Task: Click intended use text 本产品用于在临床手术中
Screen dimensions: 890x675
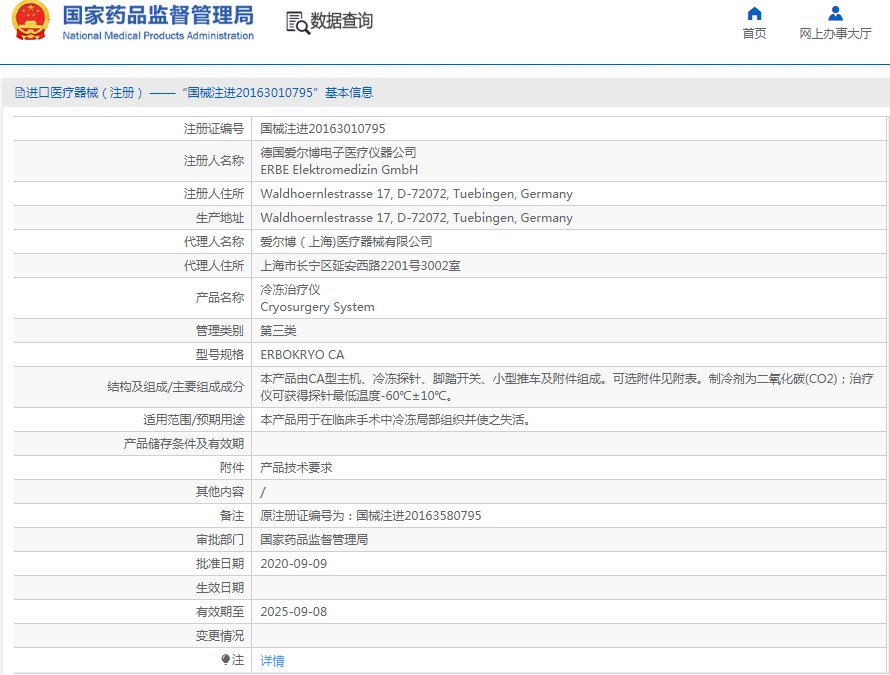Action: click(x=396, y=420)
